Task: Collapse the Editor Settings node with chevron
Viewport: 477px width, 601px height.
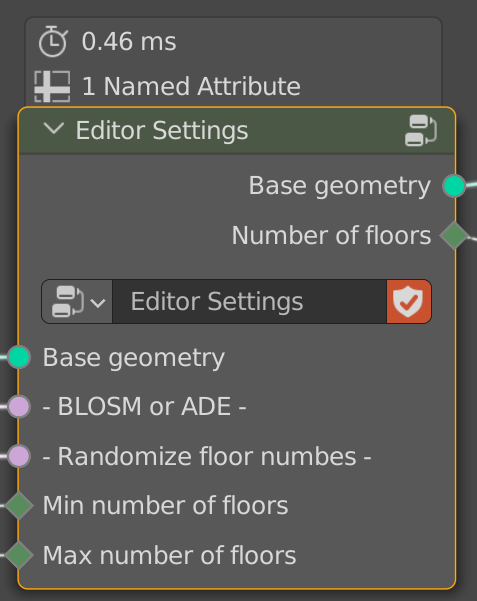Action: pyautogui.click(x=54, y=128)
